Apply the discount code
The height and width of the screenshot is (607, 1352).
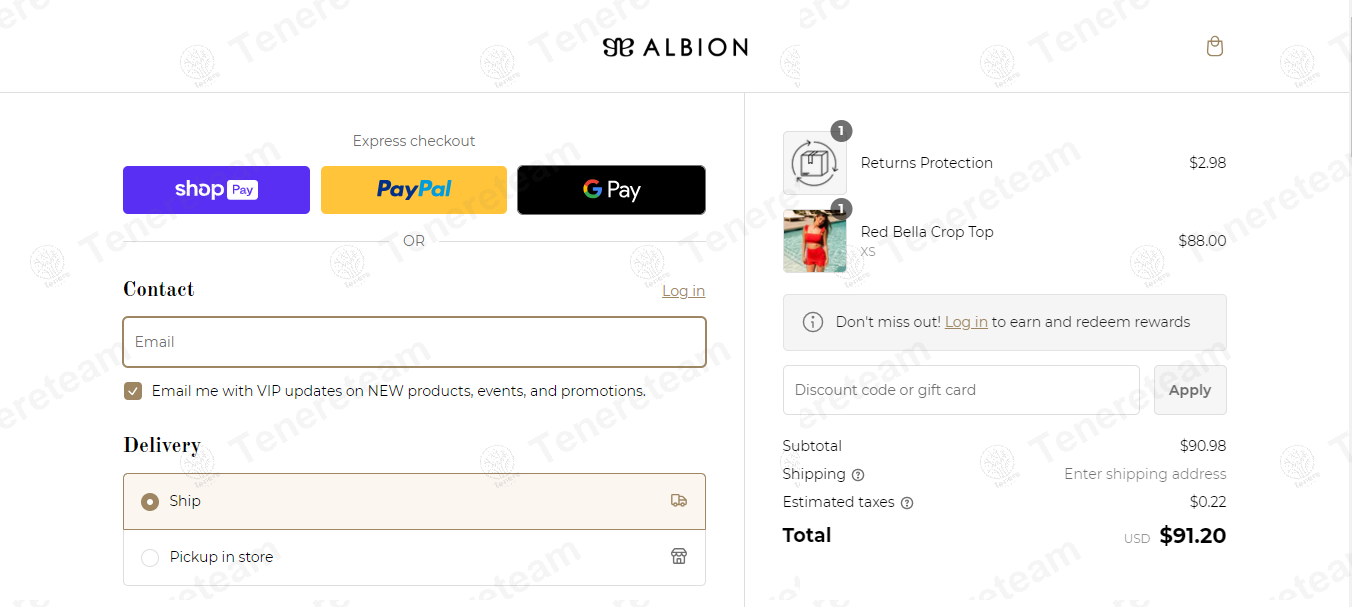(1190, 390)
